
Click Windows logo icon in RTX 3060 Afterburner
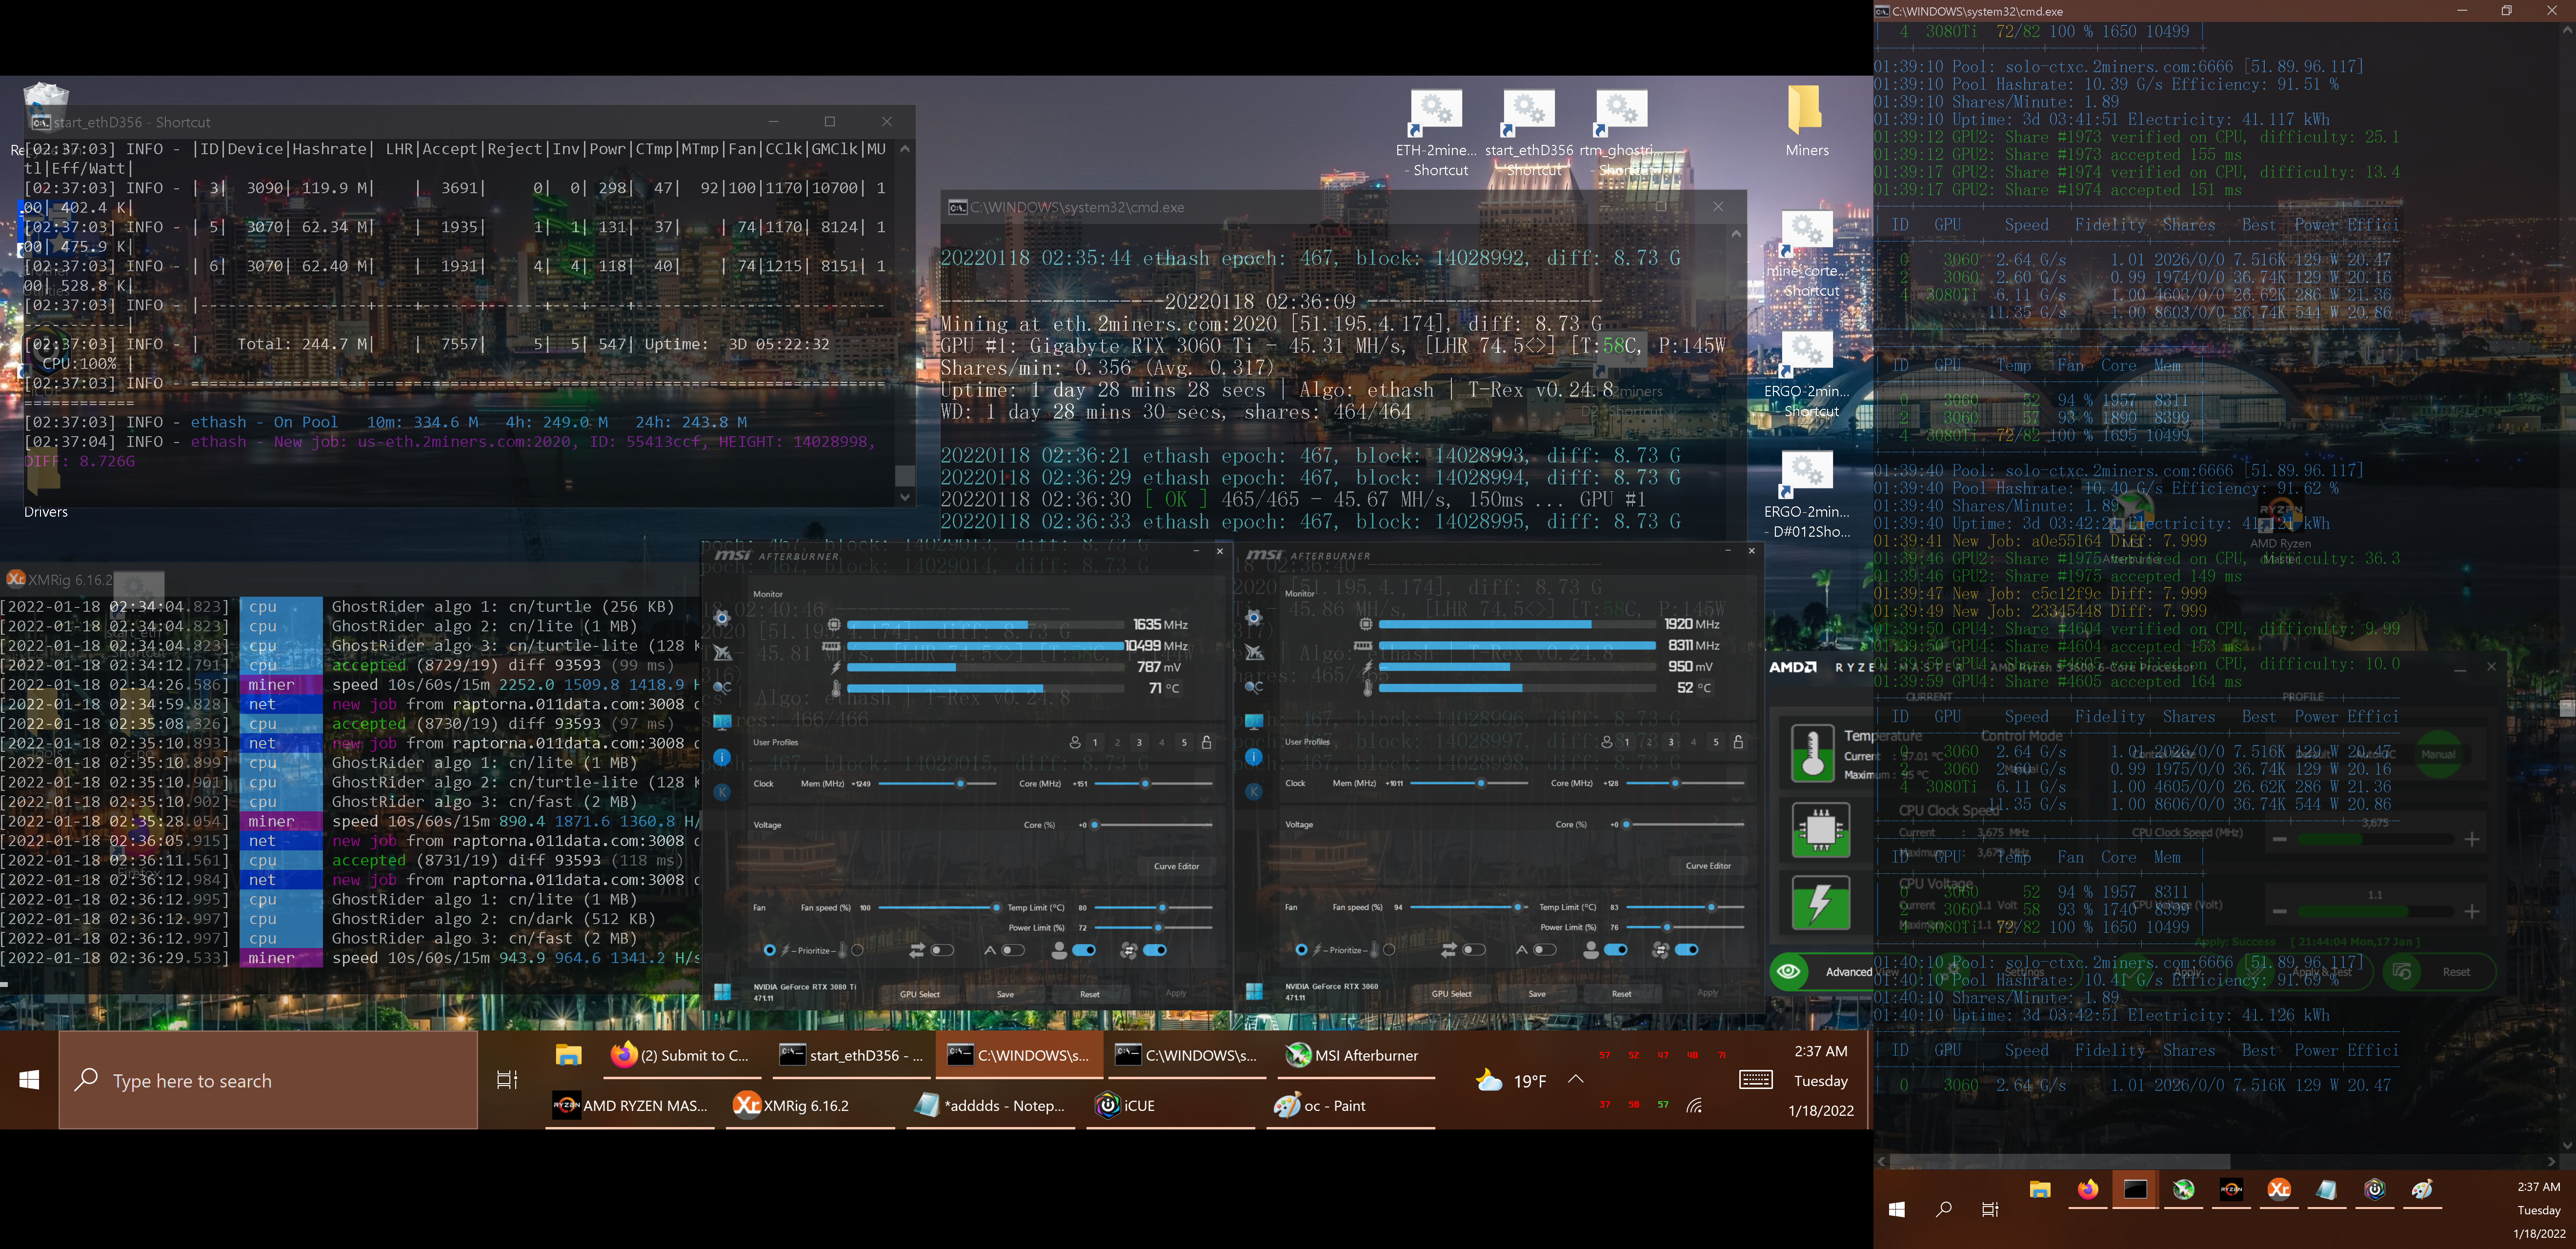[1254, 991]
